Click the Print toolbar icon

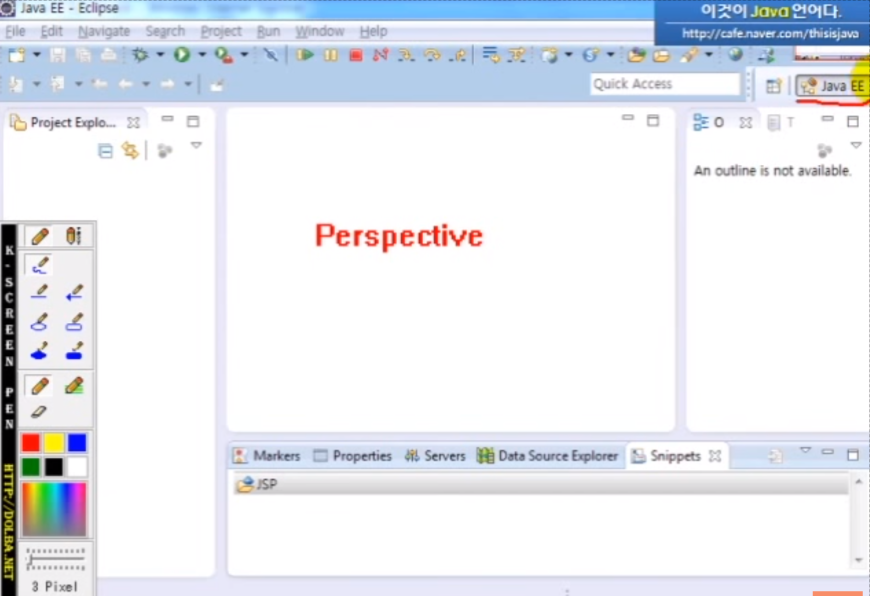pos(108,55)
